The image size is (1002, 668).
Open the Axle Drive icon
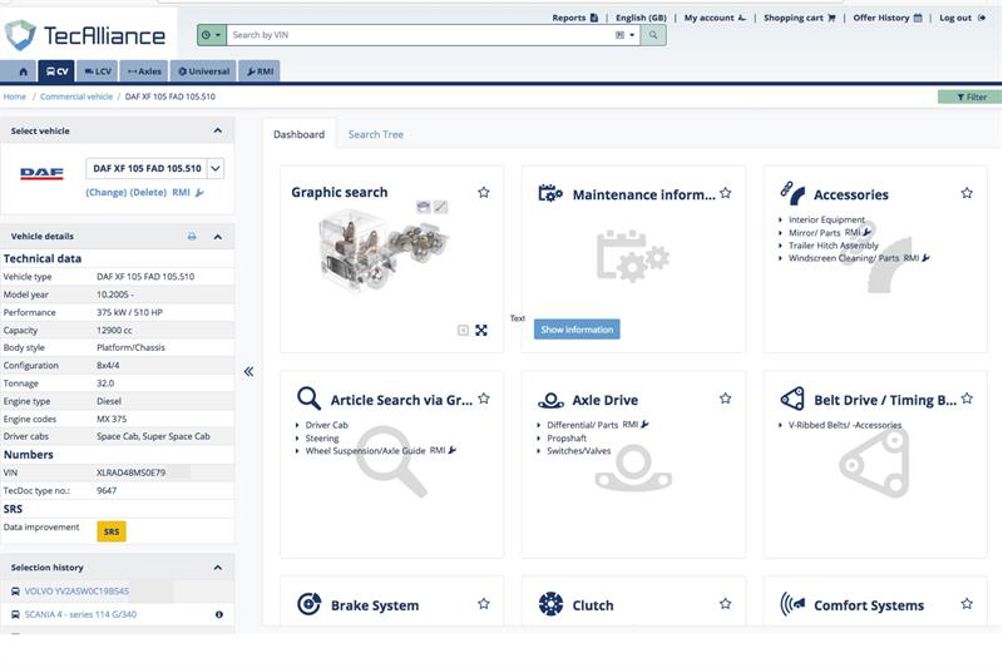pyautogui.click(x=551, y=400)
